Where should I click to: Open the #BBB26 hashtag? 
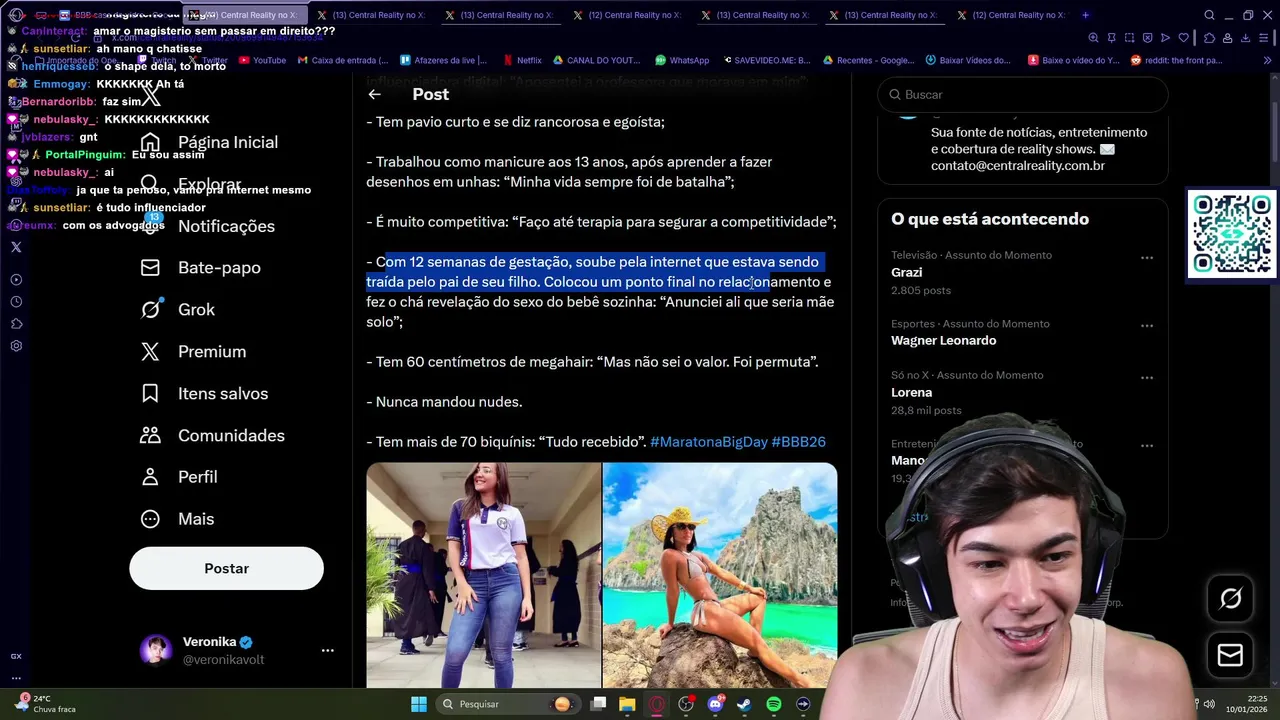coord(798,442)
